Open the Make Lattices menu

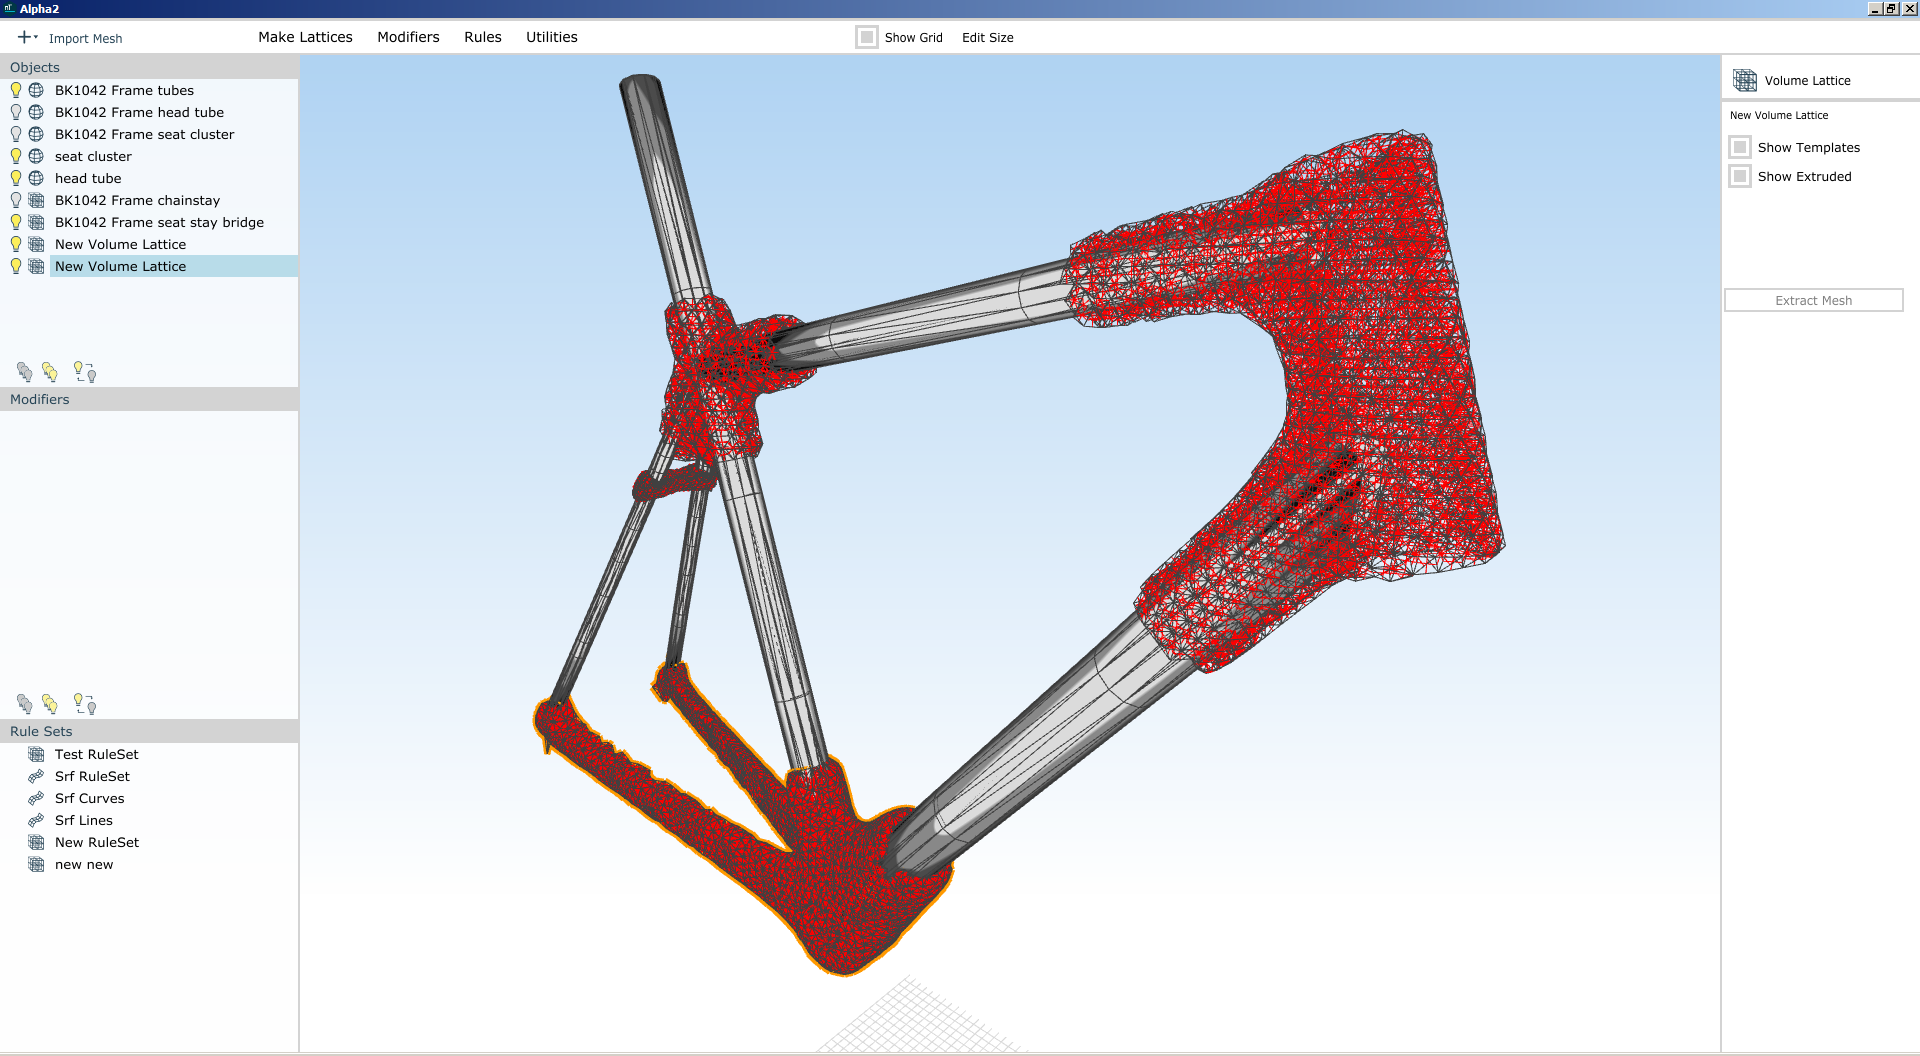305,37
